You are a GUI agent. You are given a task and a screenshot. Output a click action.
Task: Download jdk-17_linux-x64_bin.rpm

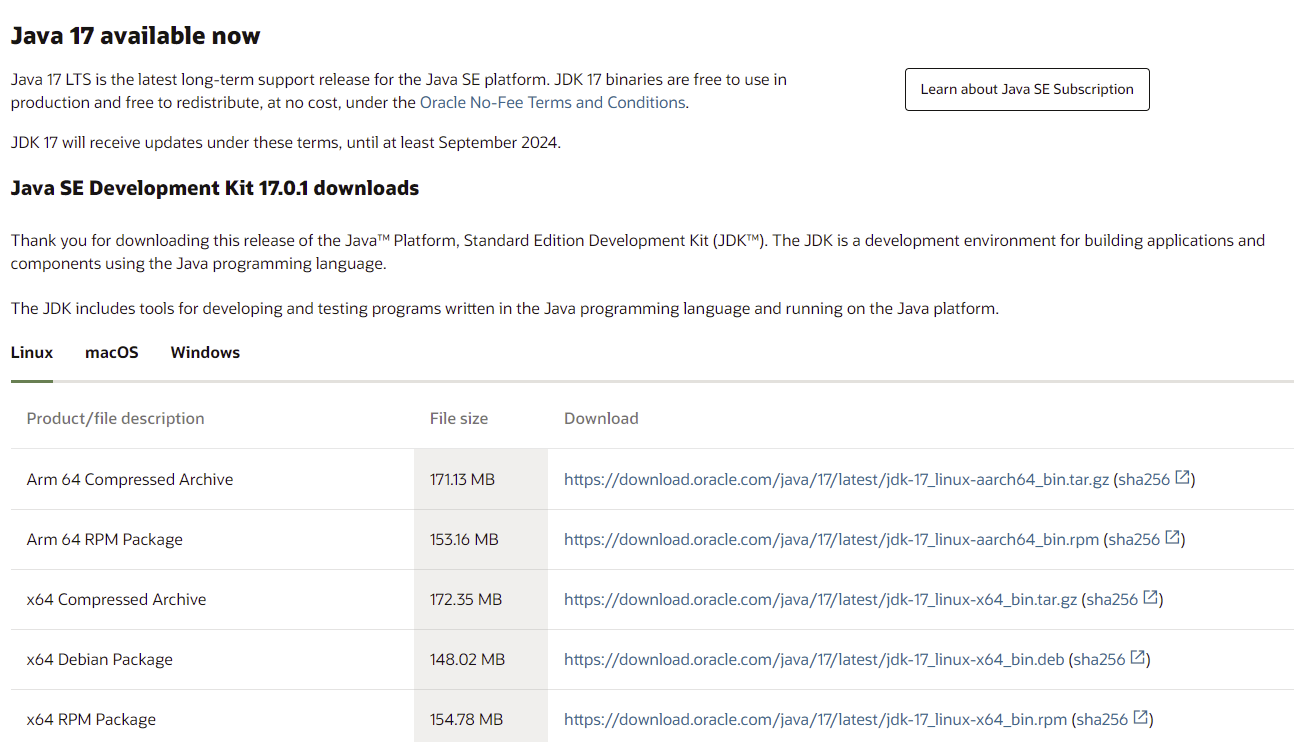point(815,719)
